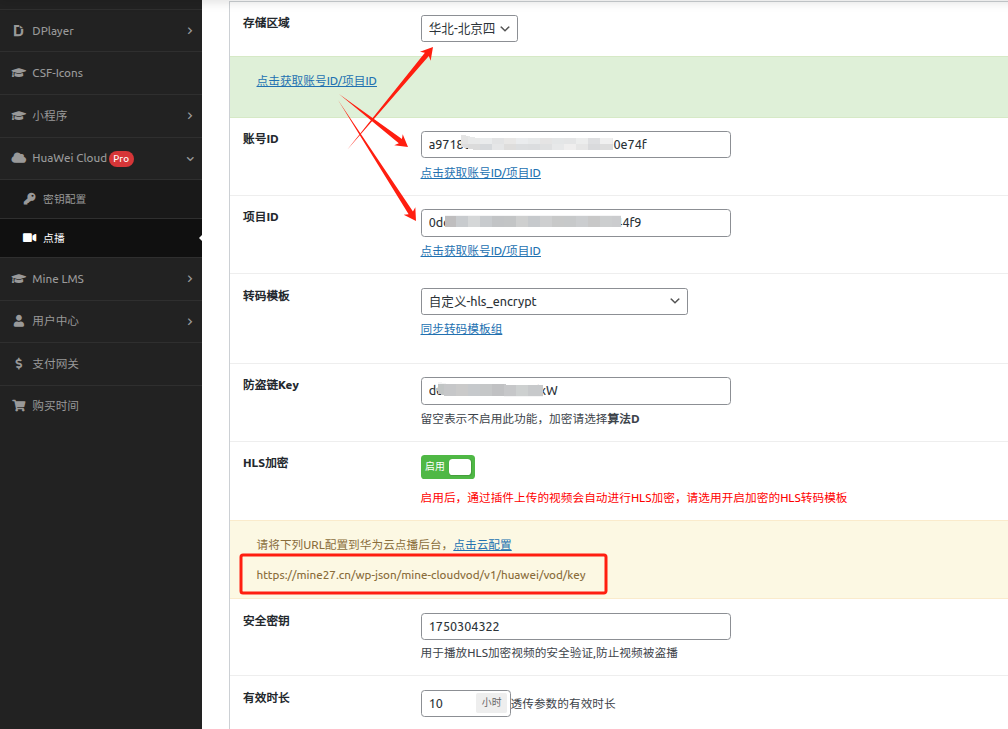Viewport: 1008px width, 729px height.
Task: Click the DPlayer icon in the sidebar
Action: 18,30
